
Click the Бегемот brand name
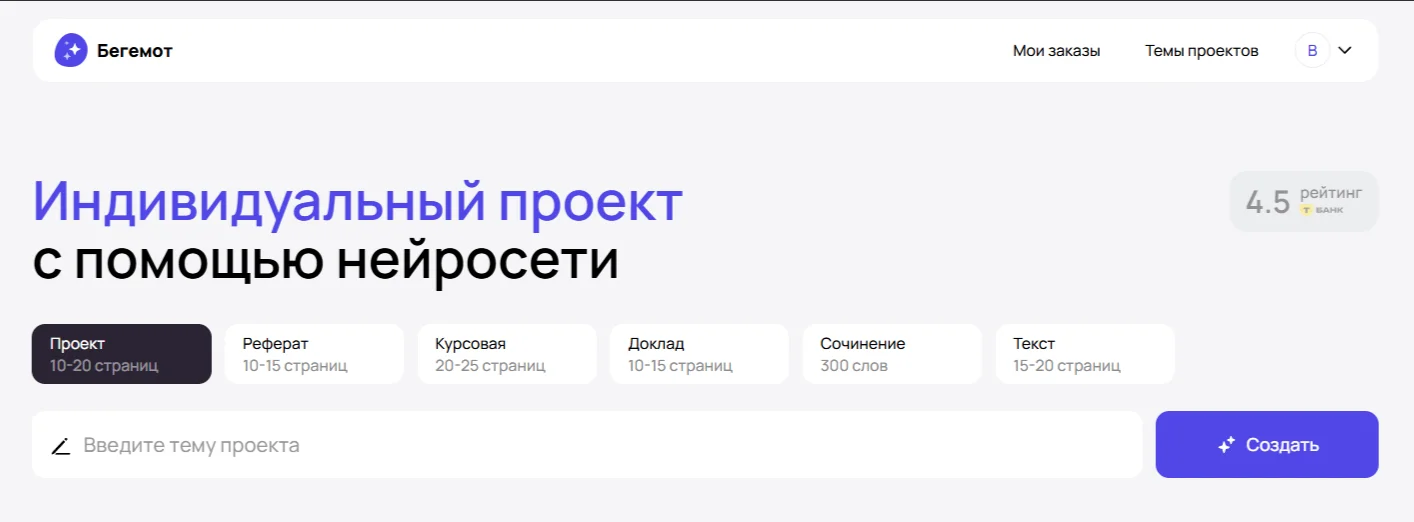[x=135, y=51]
